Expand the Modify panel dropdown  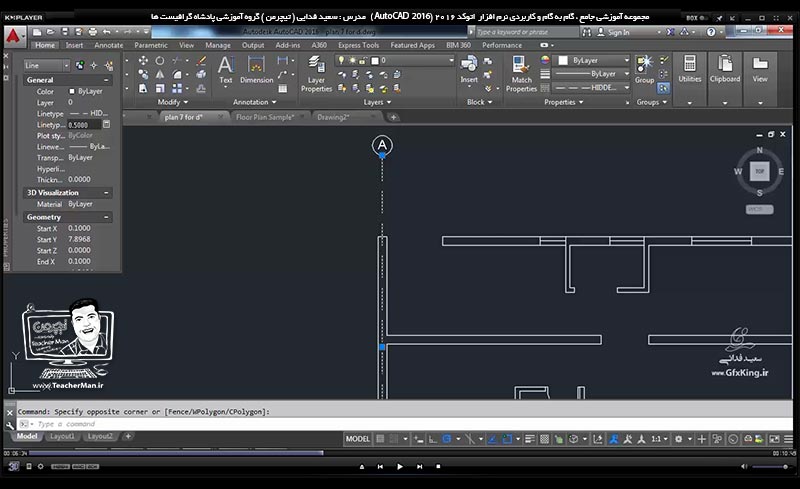(172, 102)
